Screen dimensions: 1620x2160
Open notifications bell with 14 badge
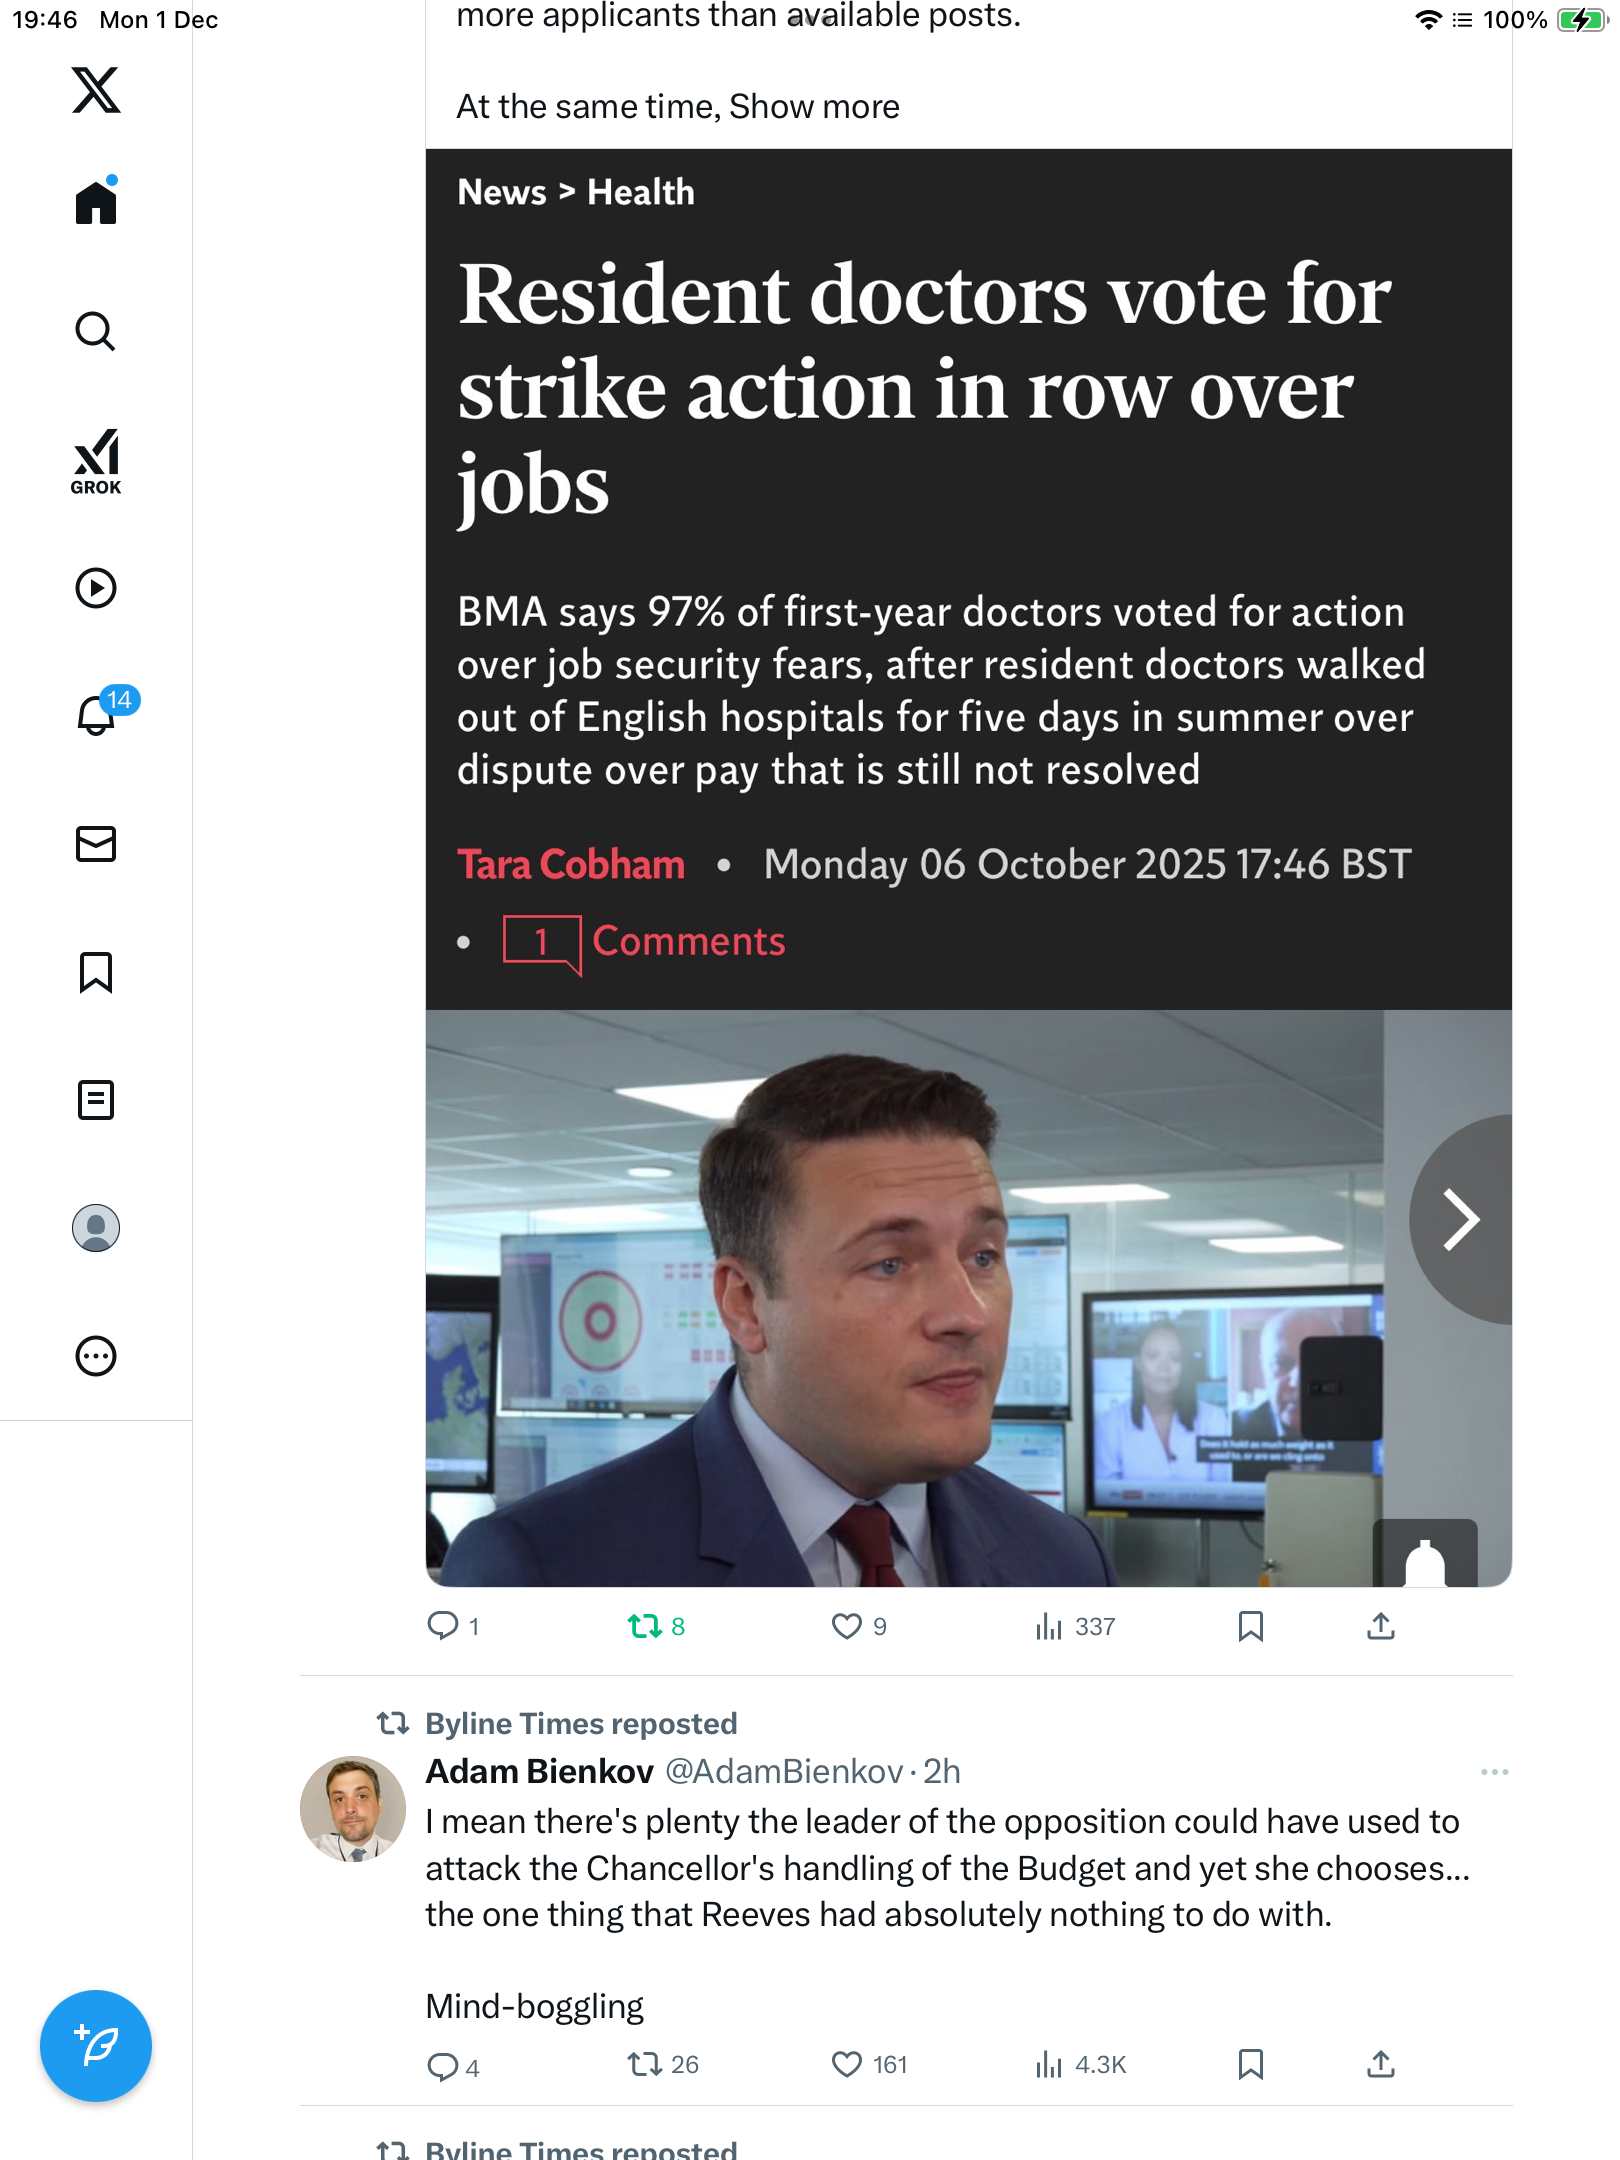coord(98,715)
